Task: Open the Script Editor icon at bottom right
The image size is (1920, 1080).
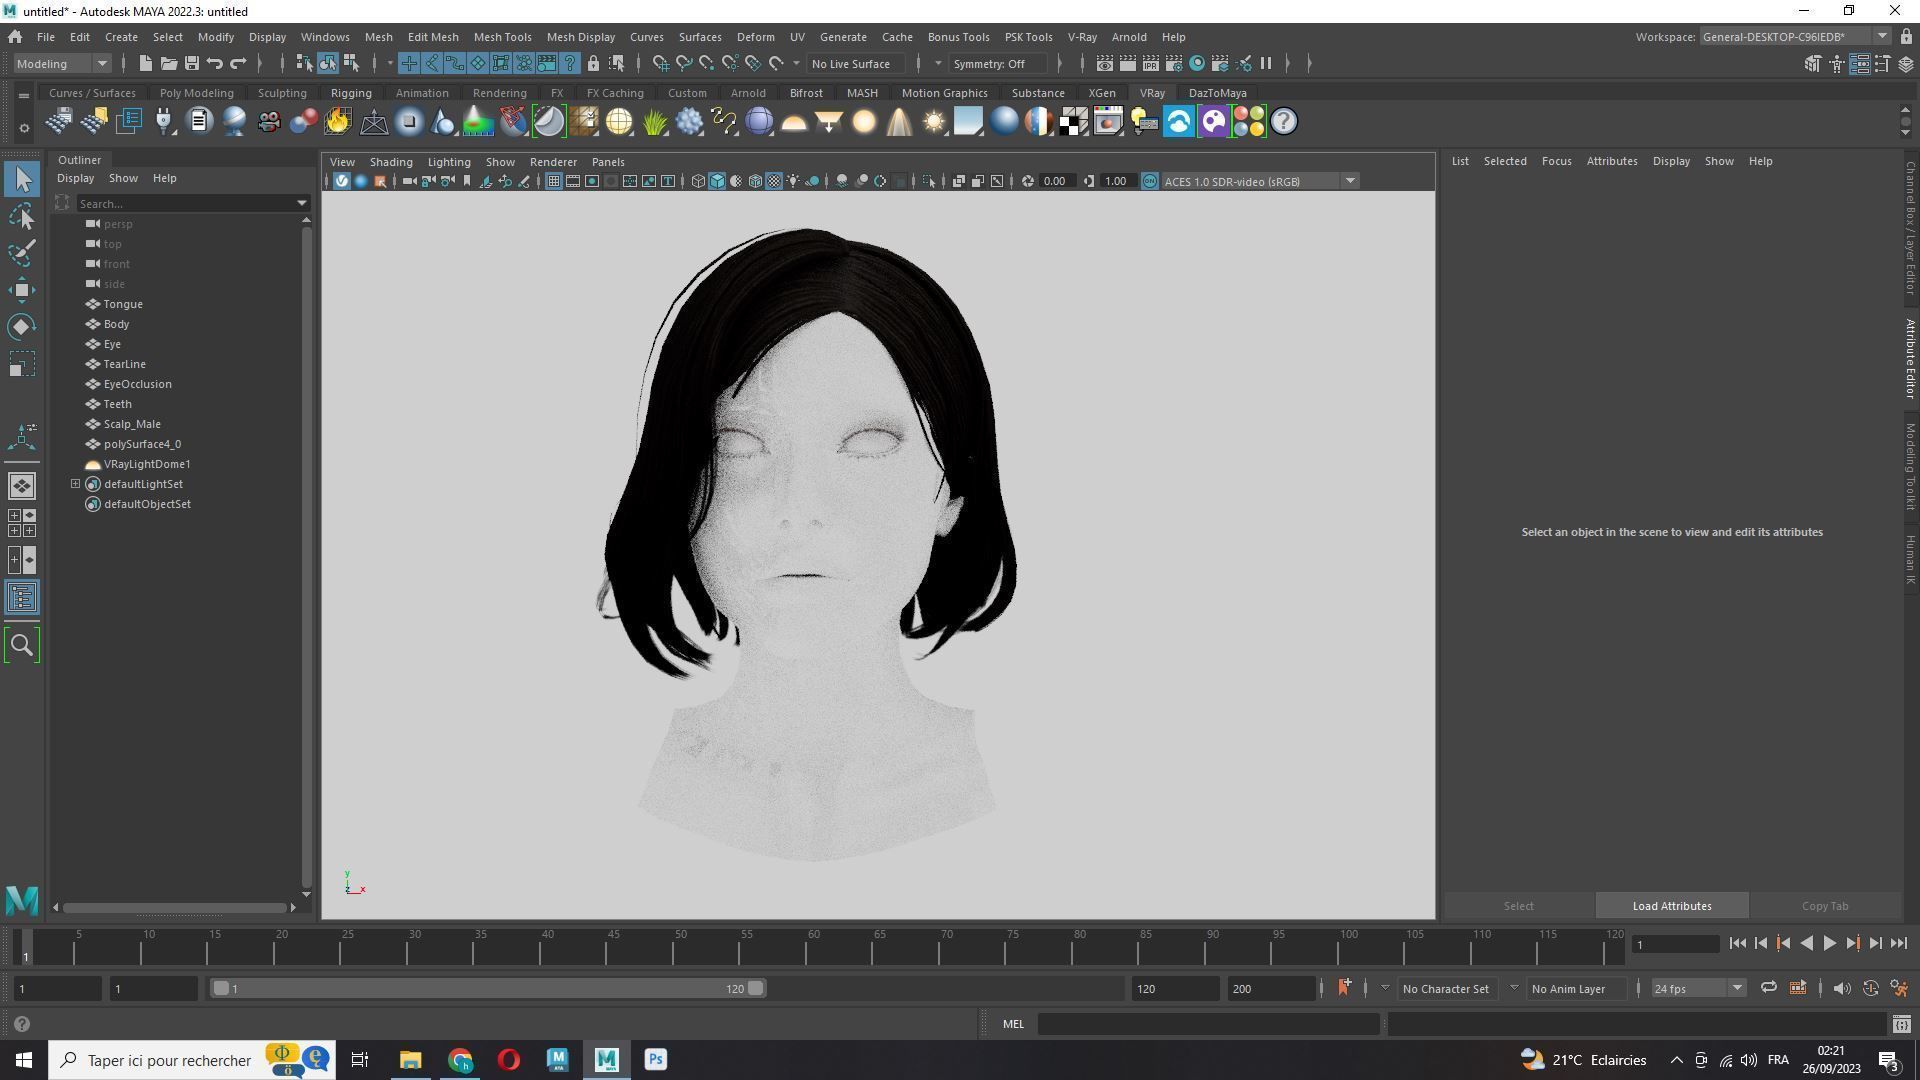Action: pyautogui.click(x=1901, y=1024)
